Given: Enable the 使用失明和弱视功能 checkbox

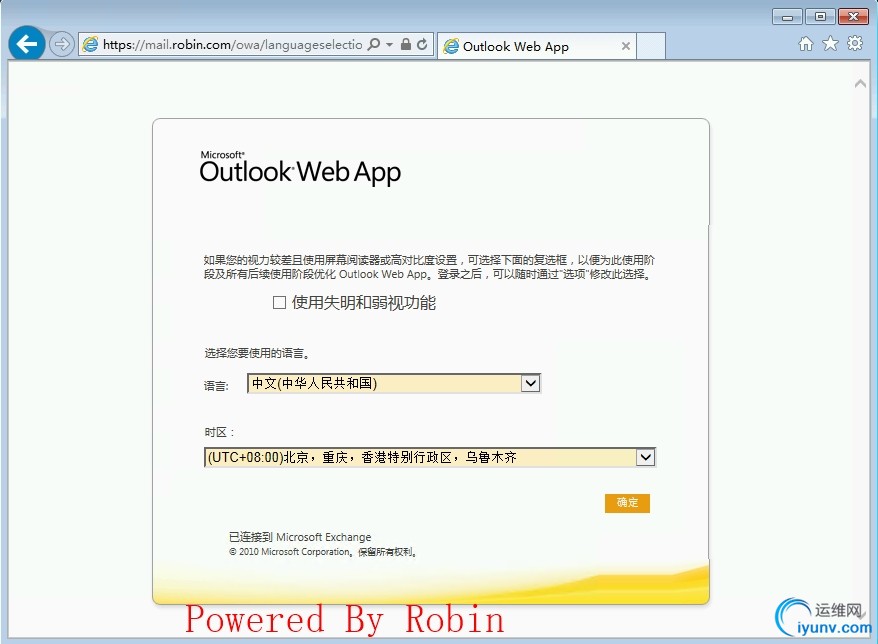Looking at the screenshot, I should click(279, 303).
